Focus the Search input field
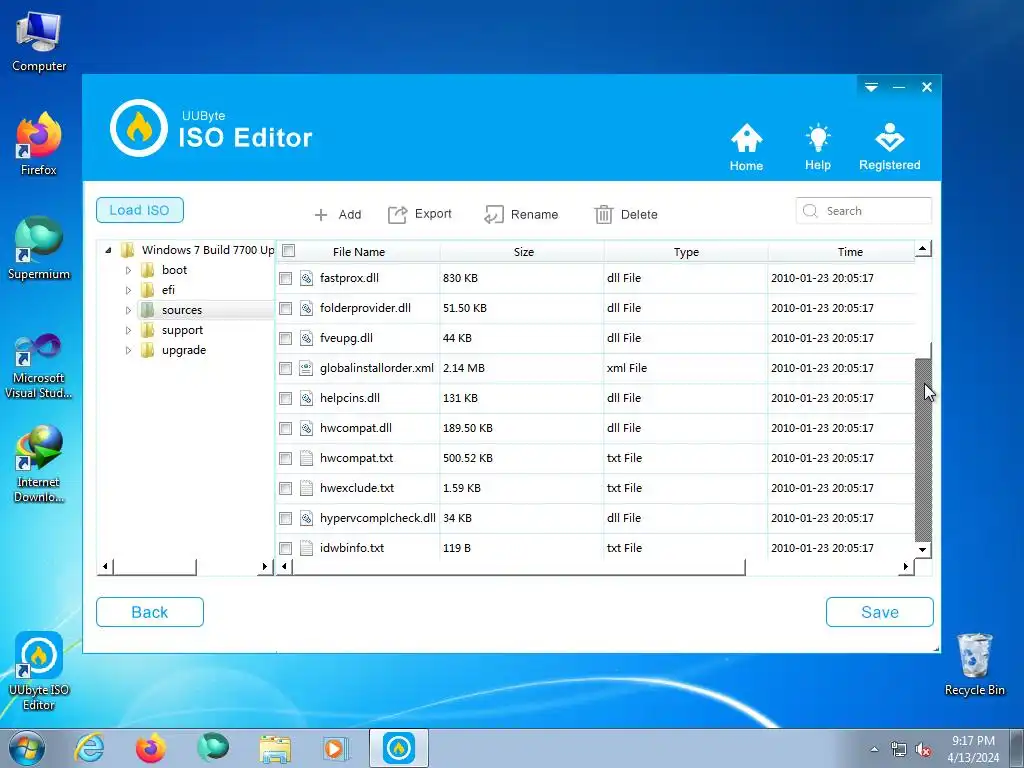1024x768 pixels. pos(863,211)
